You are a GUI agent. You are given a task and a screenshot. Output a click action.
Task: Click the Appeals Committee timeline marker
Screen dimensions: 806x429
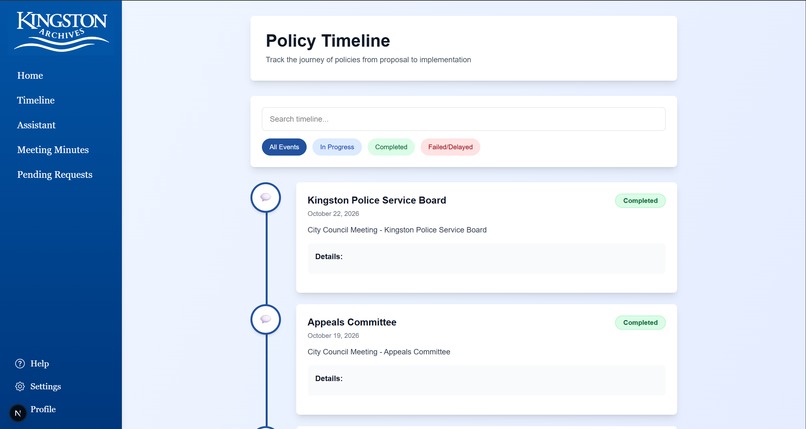click(x=266, y=319)
